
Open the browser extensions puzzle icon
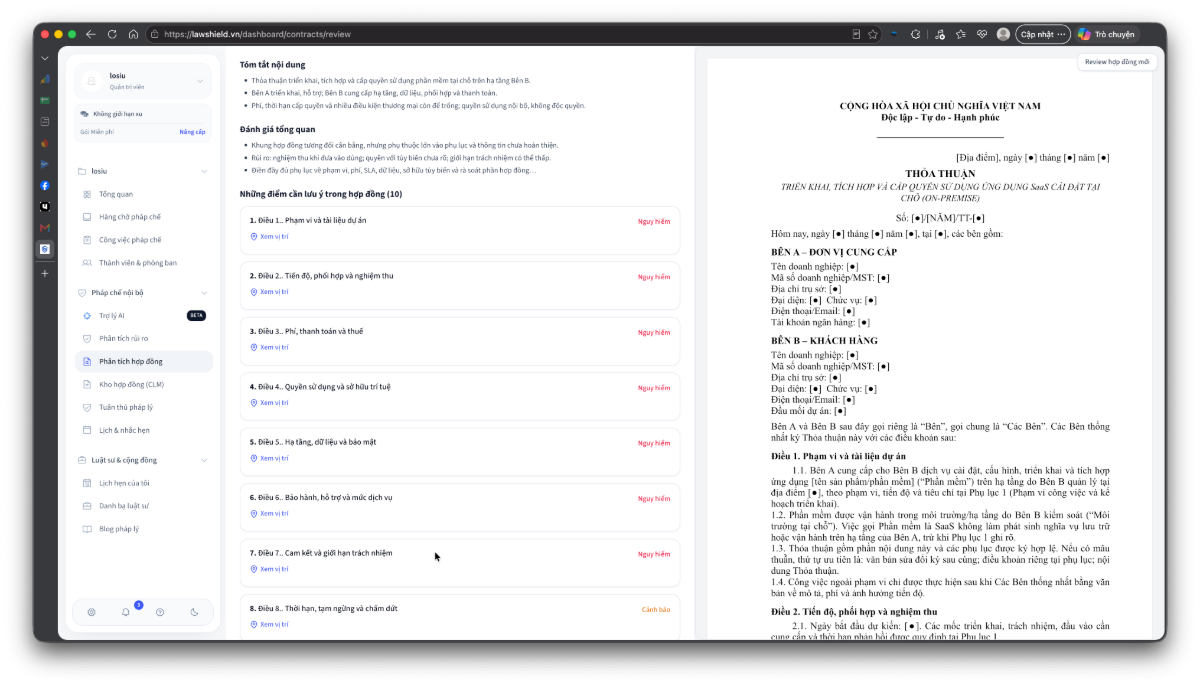coord(916,34)
